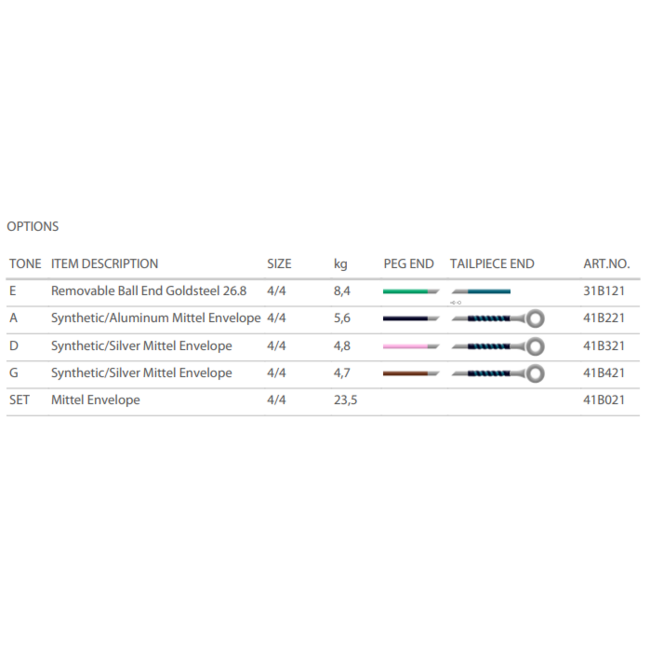
Task: Click the TAILPIECE END column header
Action: click(x=492, y=264)
